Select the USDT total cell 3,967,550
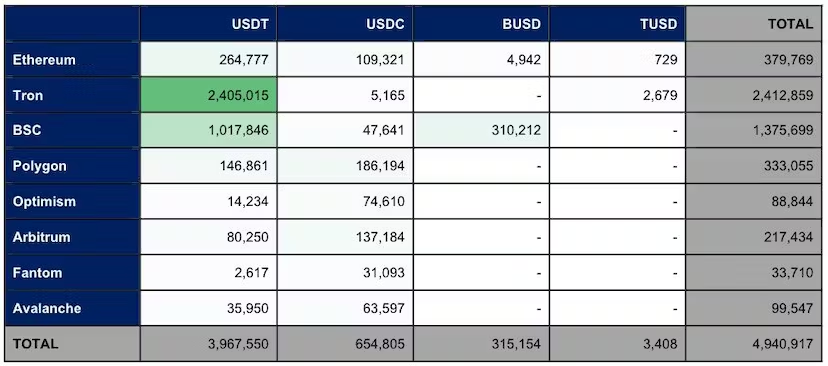The width and height of the screenshot is (828, 366). tap(209, 344)
